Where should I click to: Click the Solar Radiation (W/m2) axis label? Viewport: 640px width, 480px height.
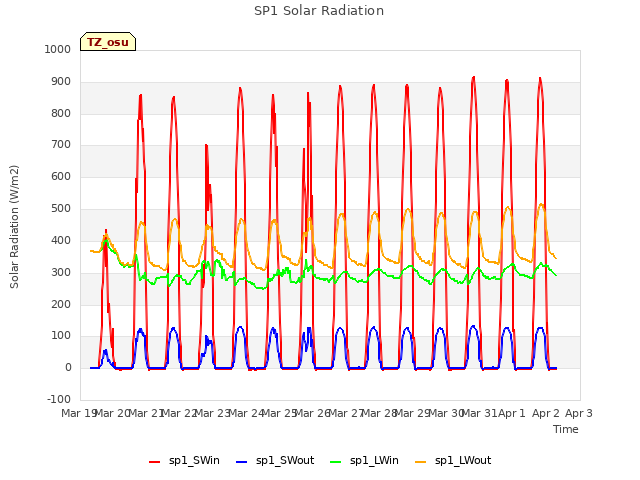(14, 227)
